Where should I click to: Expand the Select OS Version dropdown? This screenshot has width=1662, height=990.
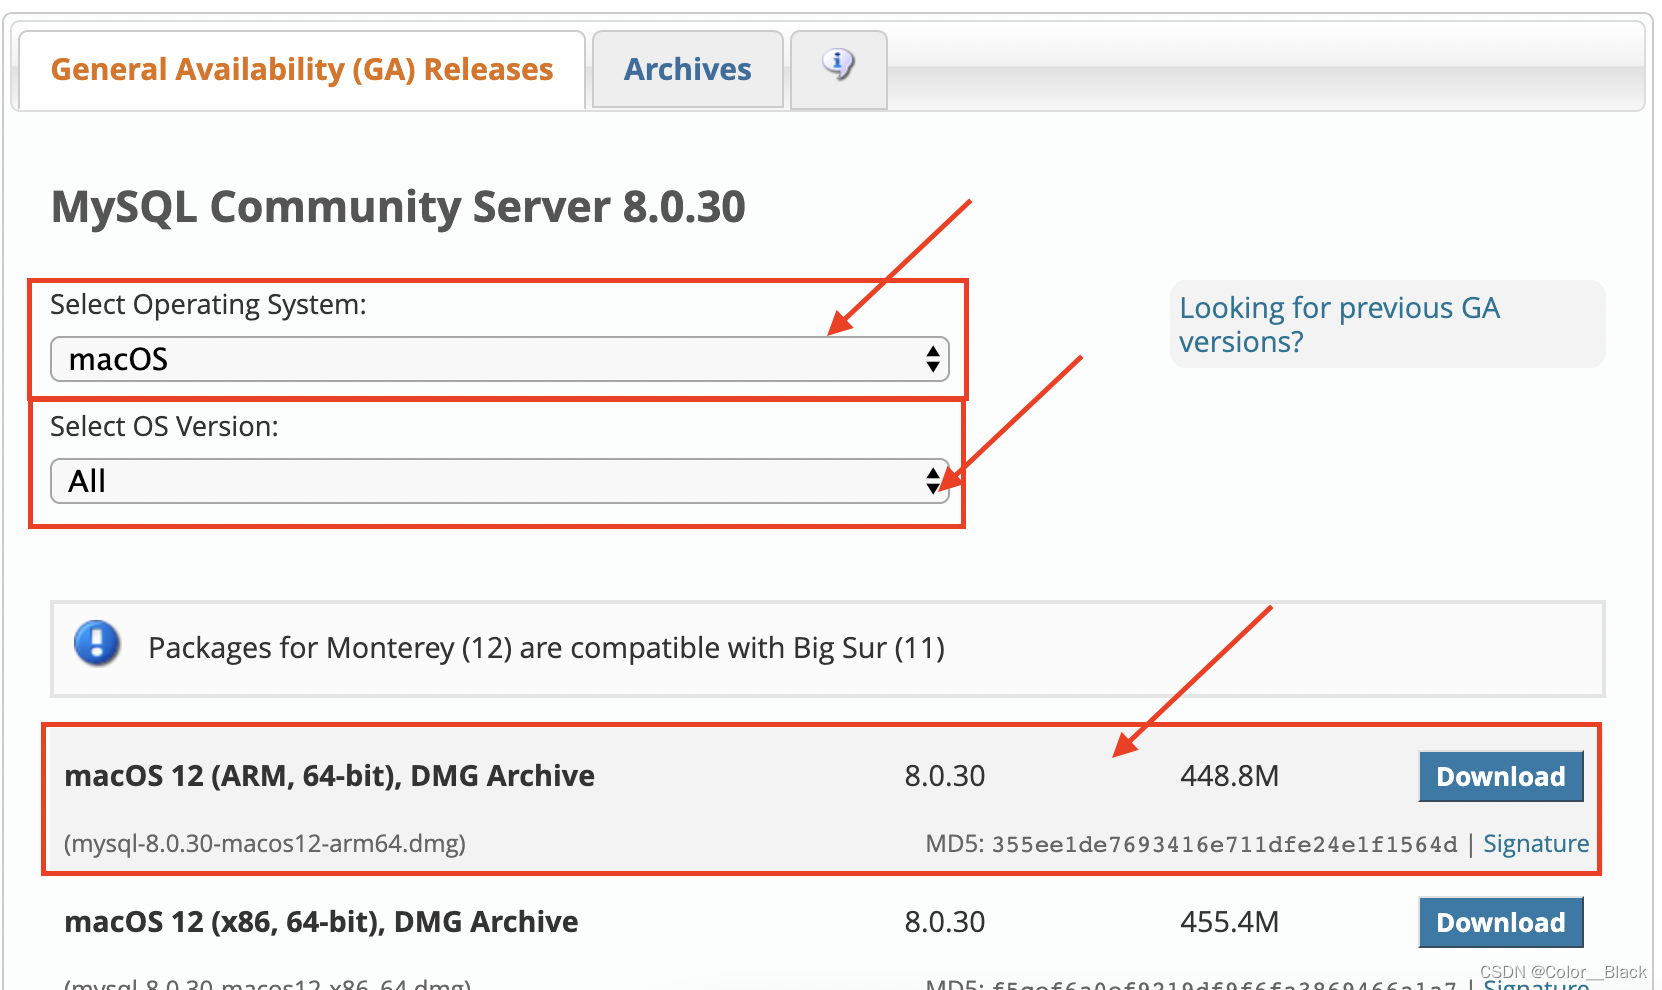point(500,481)
